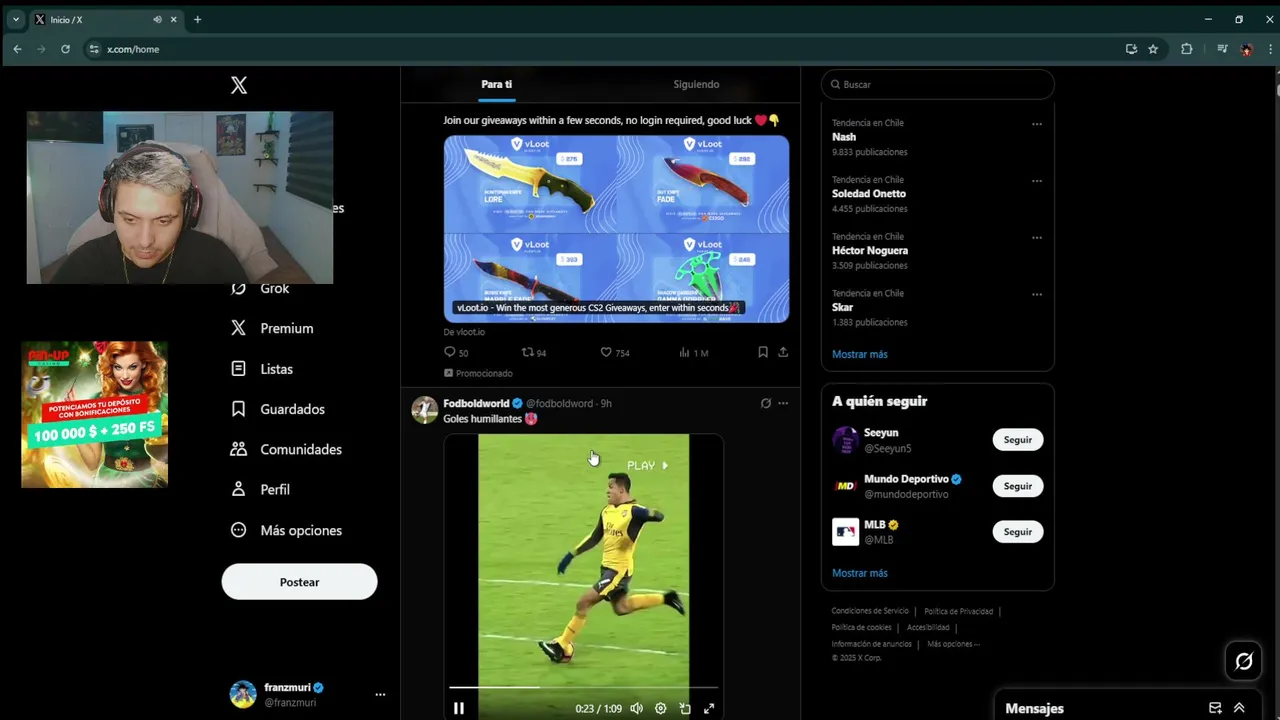Viewport: 1280px width, 720px height.
Task: Open Grok explain icon on Fodboldworld post
Action: click(765, 403)
